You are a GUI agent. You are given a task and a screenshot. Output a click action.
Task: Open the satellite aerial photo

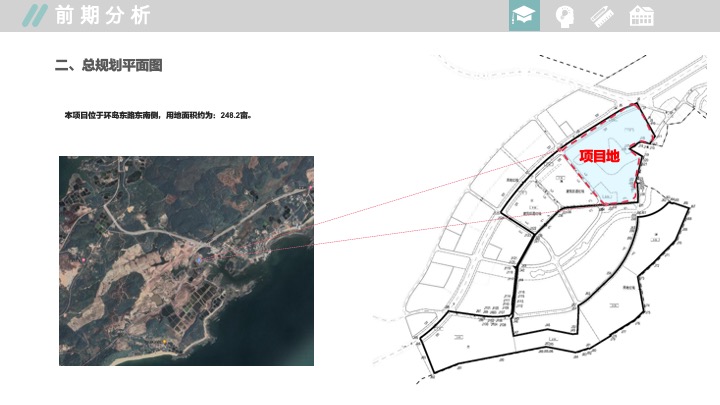coord(186,260)
